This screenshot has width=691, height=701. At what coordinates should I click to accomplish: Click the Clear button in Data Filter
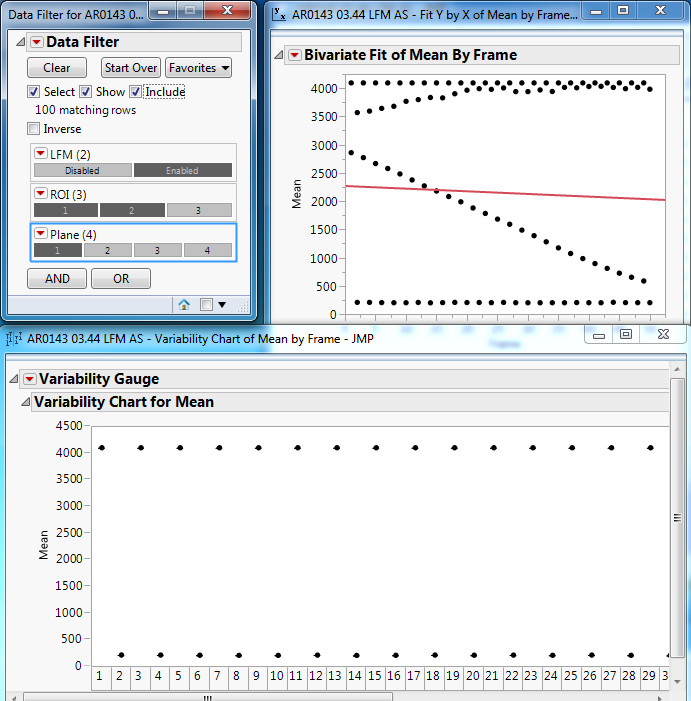pyautogui.click(x=57, y=68)
